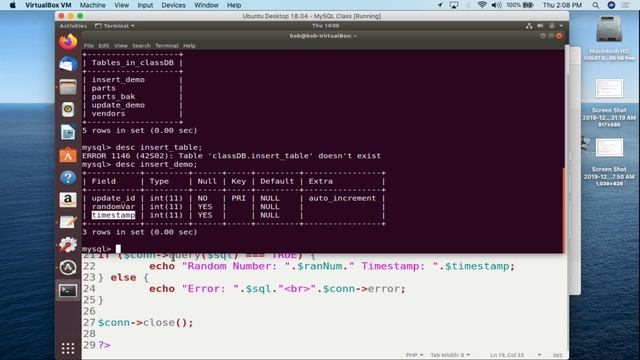640x360 pixels.
Task: Toggle the INS insert mode indicator
Action: [557, 355]
